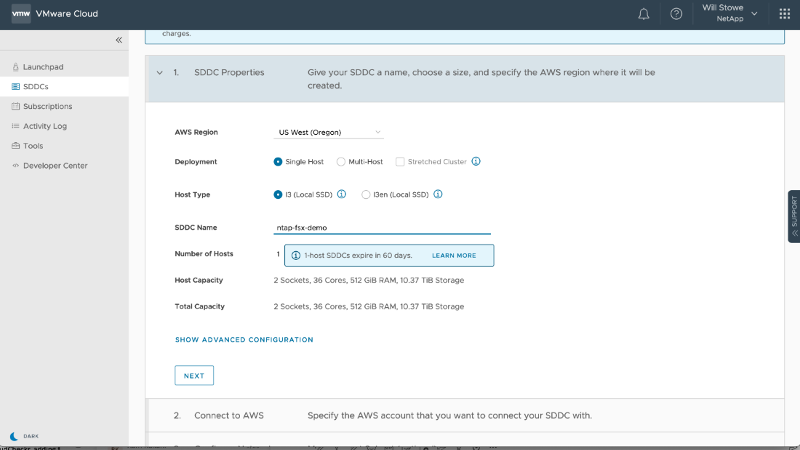Open the Will Stowe account menu
800x450 pixels.
(x=729, y=13)
